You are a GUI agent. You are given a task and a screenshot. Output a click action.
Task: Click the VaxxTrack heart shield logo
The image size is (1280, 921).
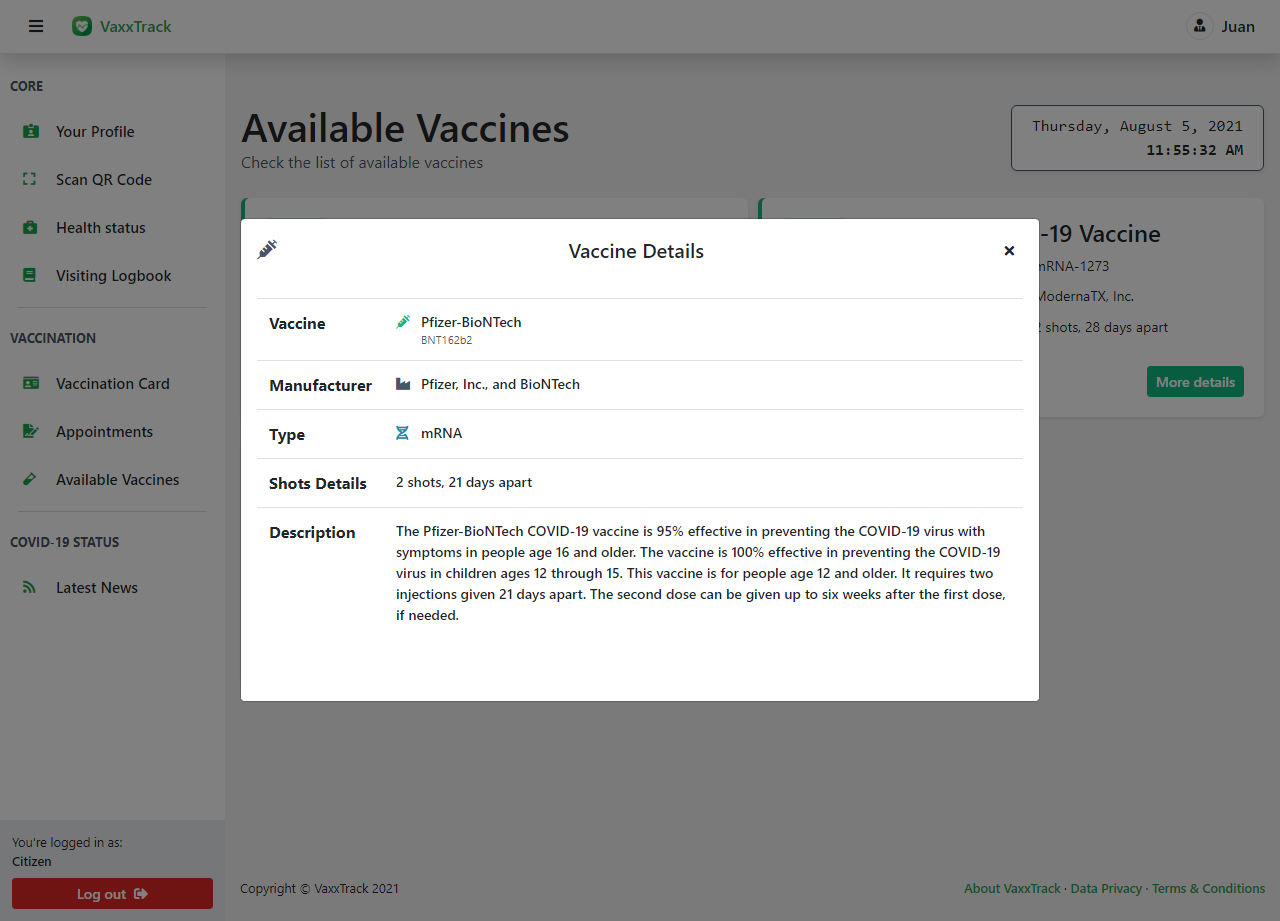[x=82, y=26]
